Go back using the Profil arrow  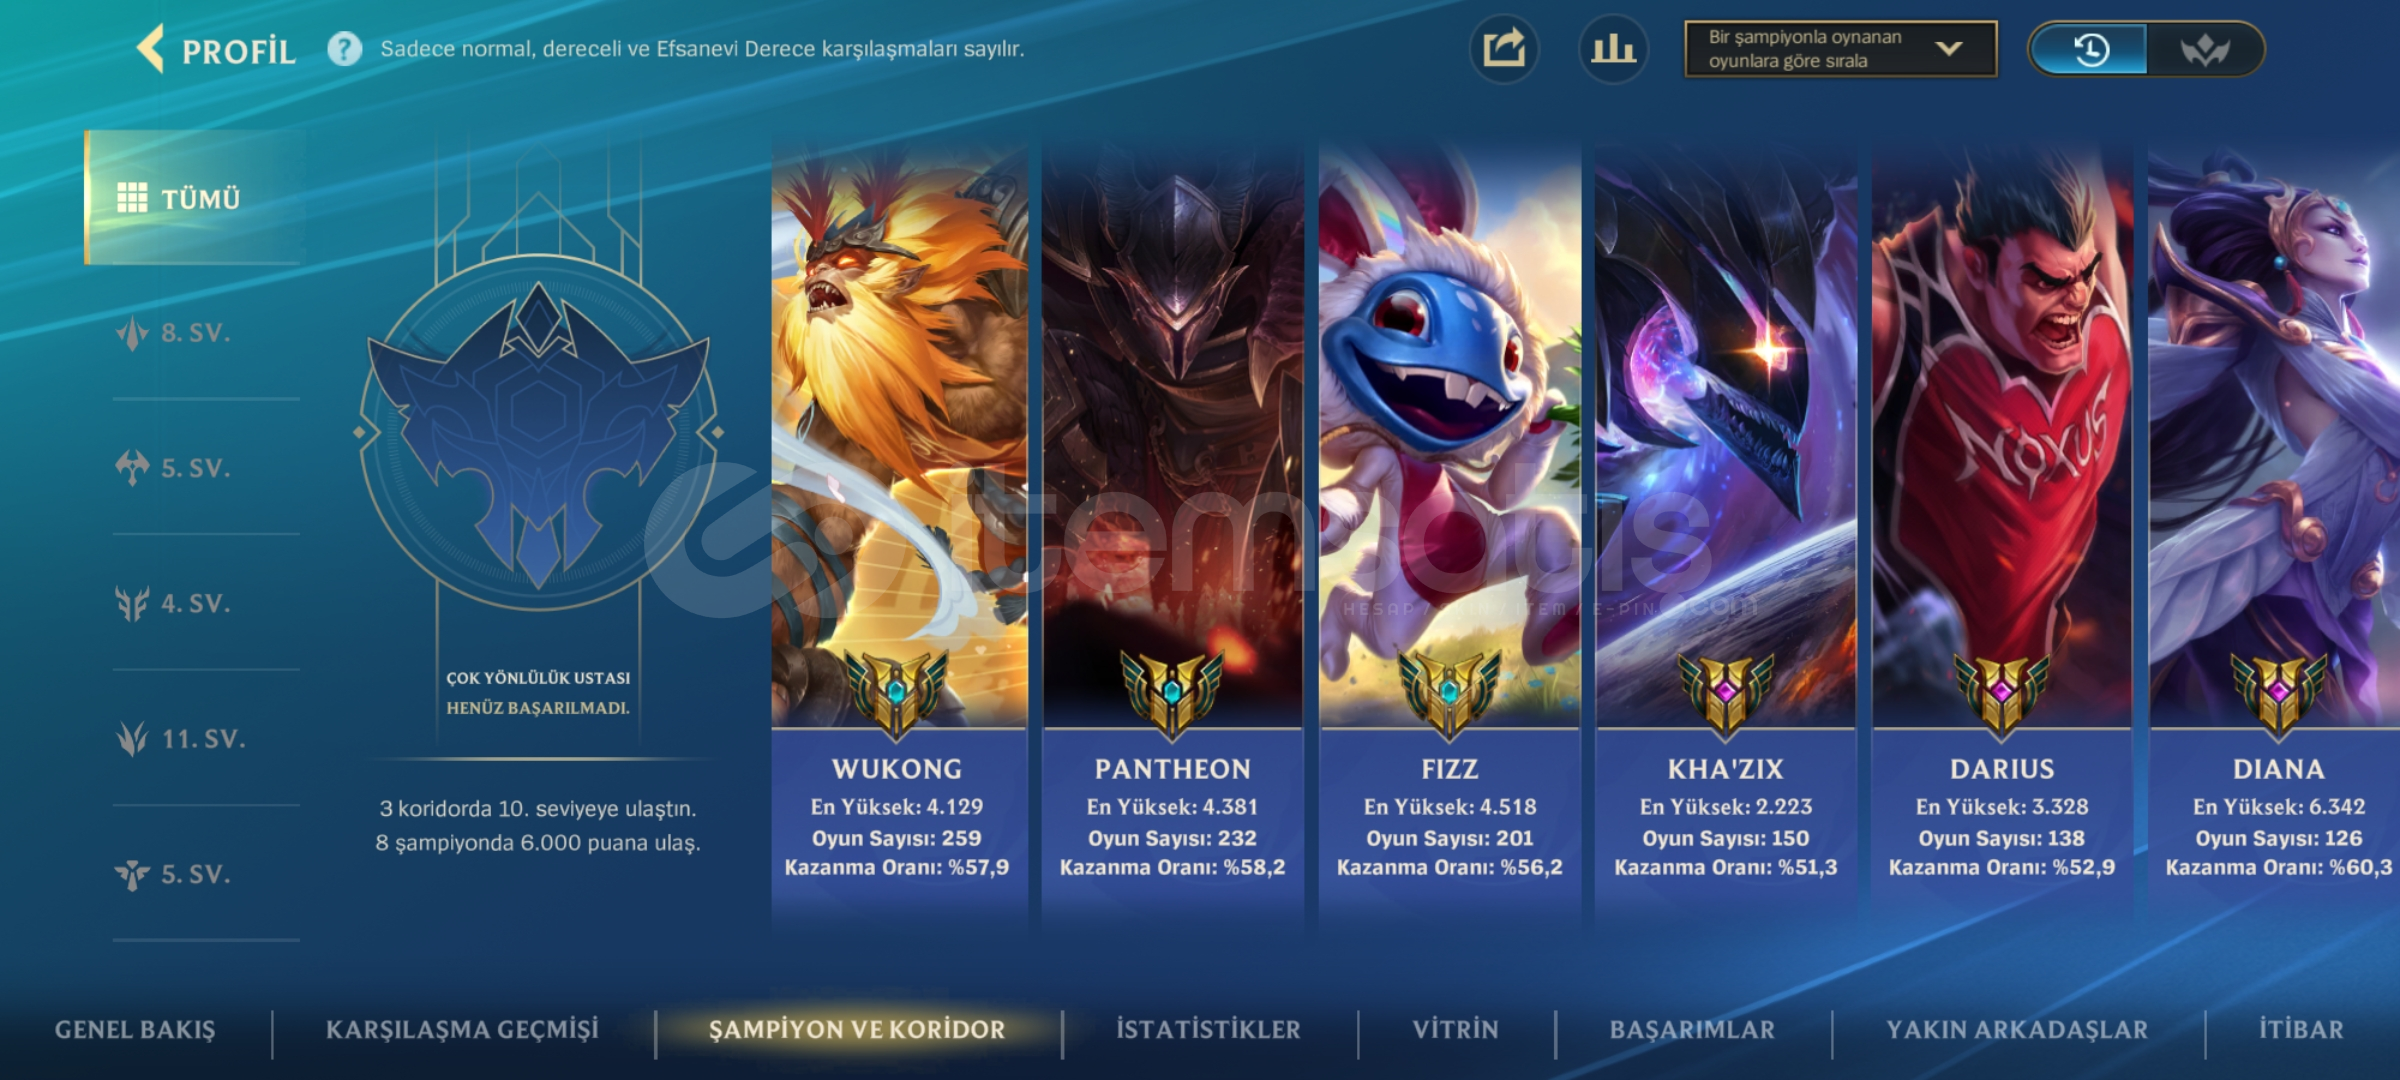click(x=151, y=49)
